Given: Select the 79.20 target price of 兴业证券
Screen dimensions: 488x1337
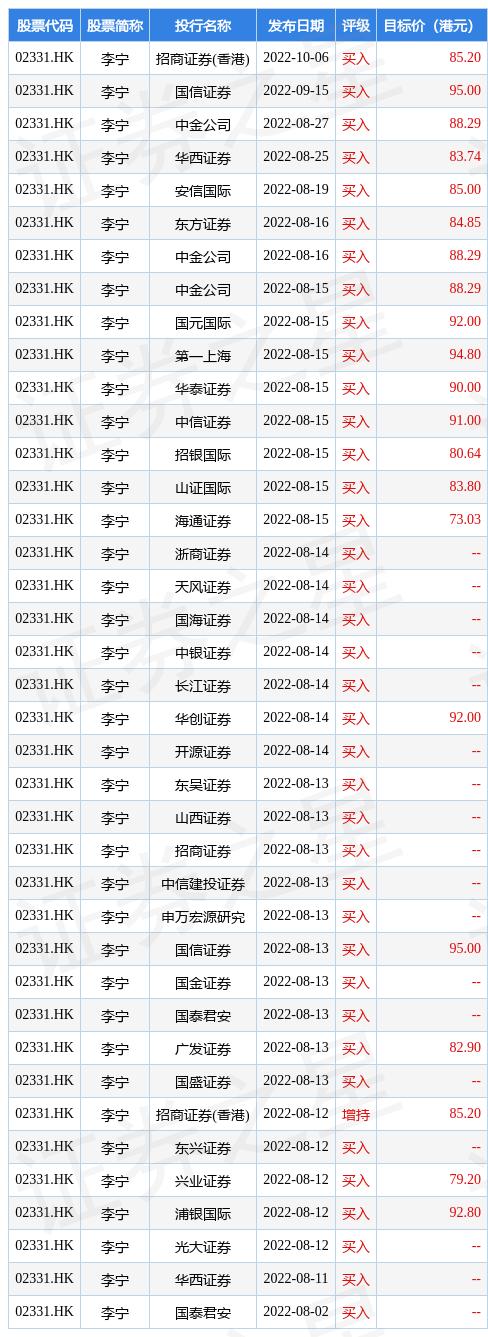Looking at the screenshot, I should (x=465, y=1180).
